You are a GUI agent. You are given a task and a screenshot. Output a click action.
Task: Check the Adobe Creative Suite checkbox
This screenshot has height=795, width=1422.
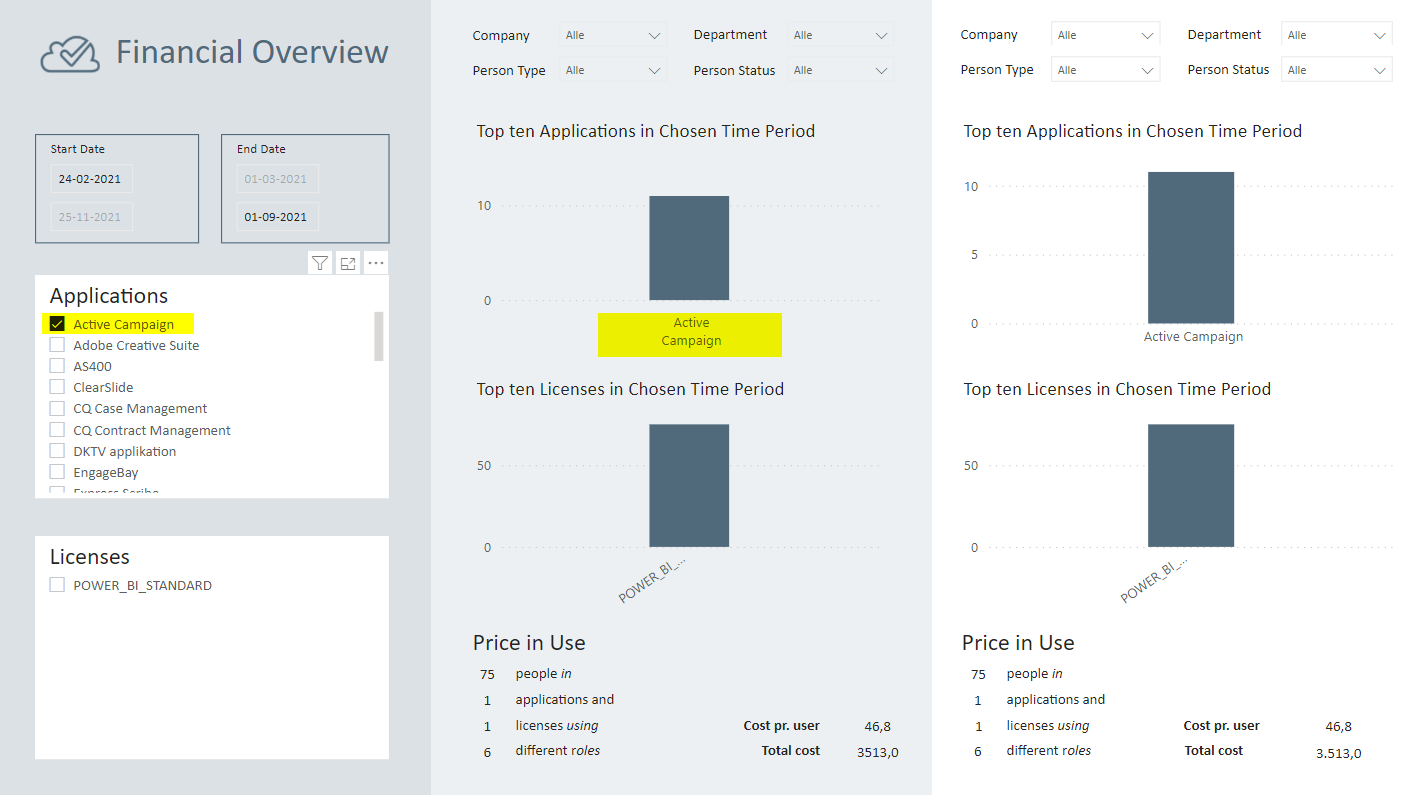tap(57, 345)
